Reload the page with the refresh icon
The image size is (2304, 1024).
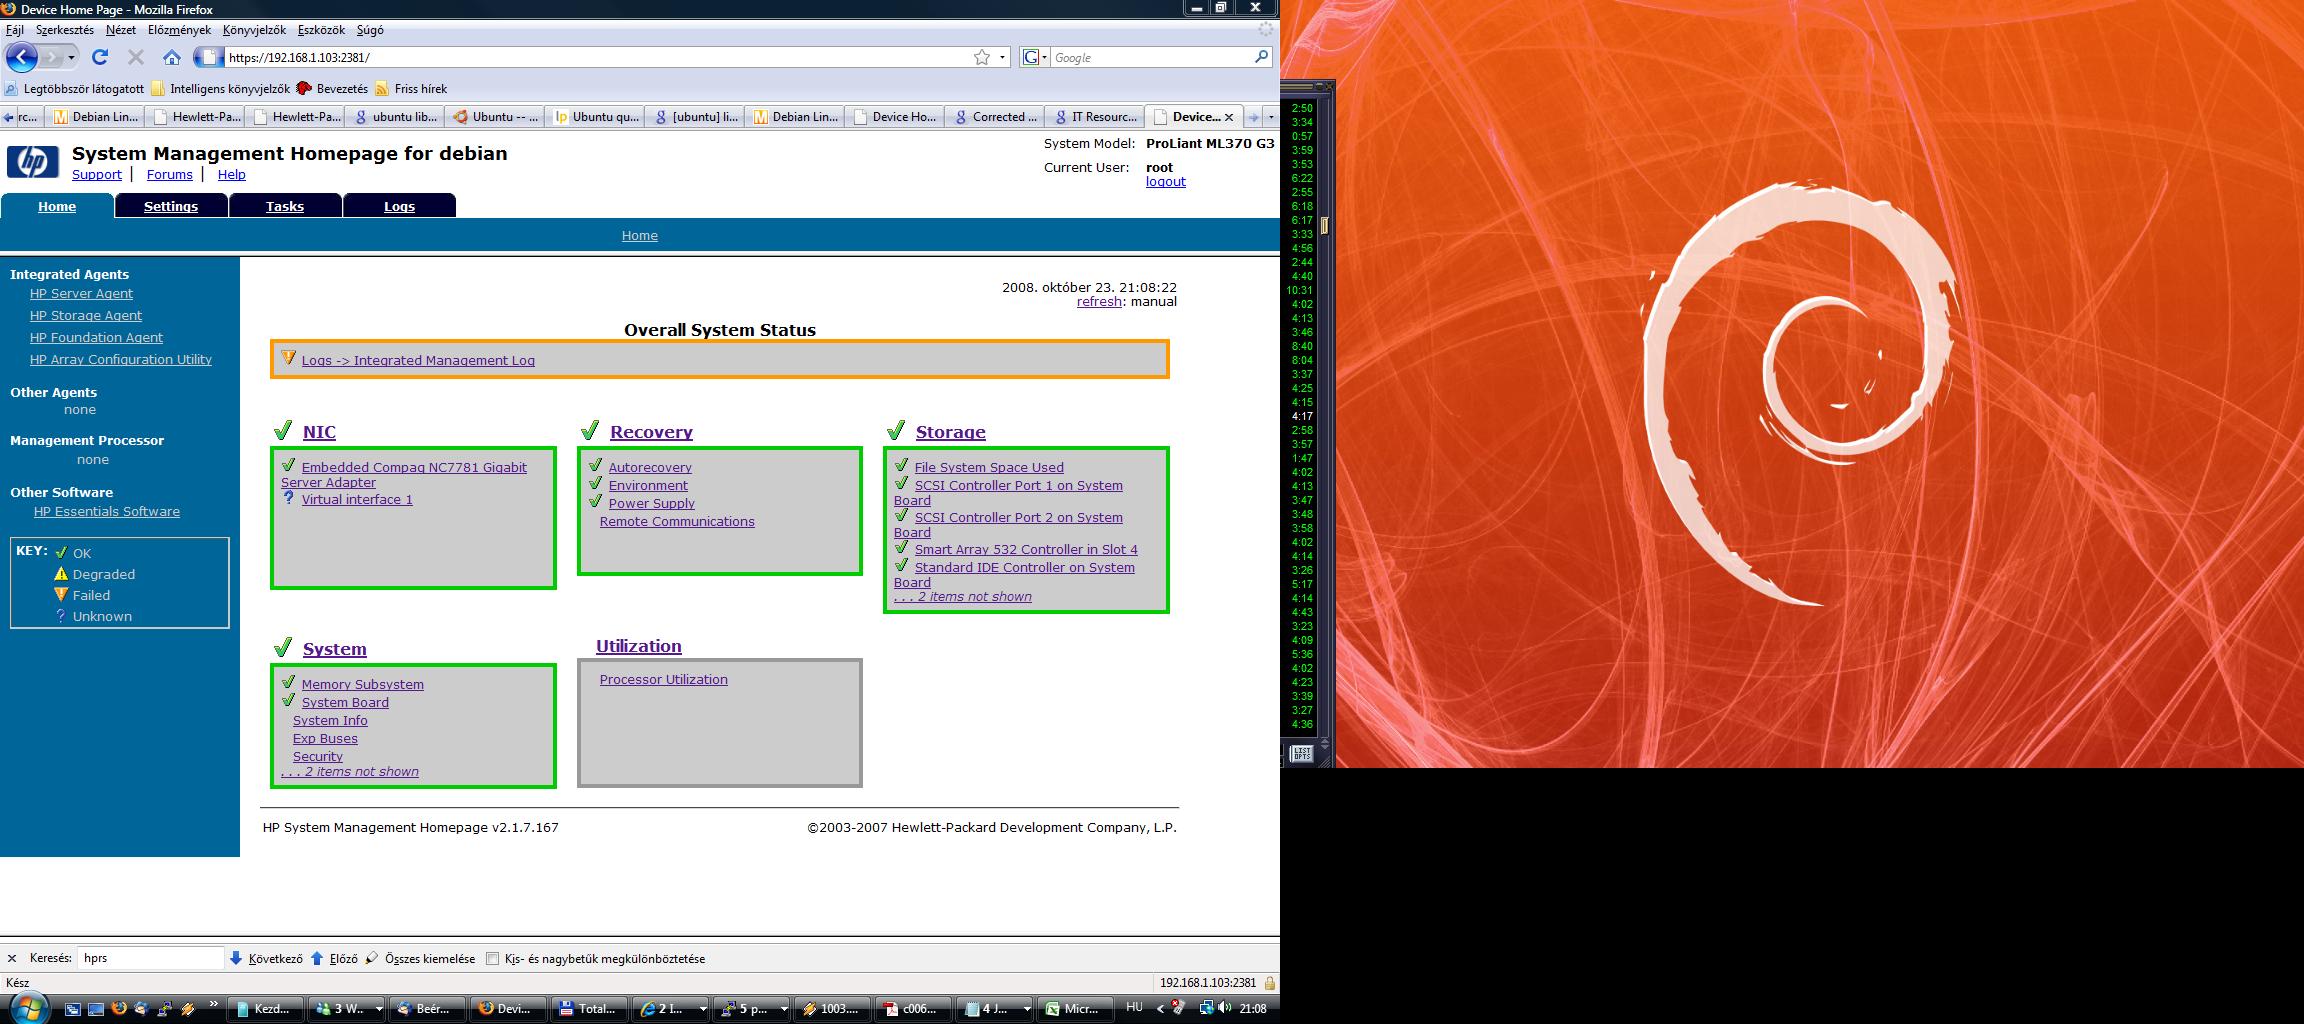coord(100,57)
